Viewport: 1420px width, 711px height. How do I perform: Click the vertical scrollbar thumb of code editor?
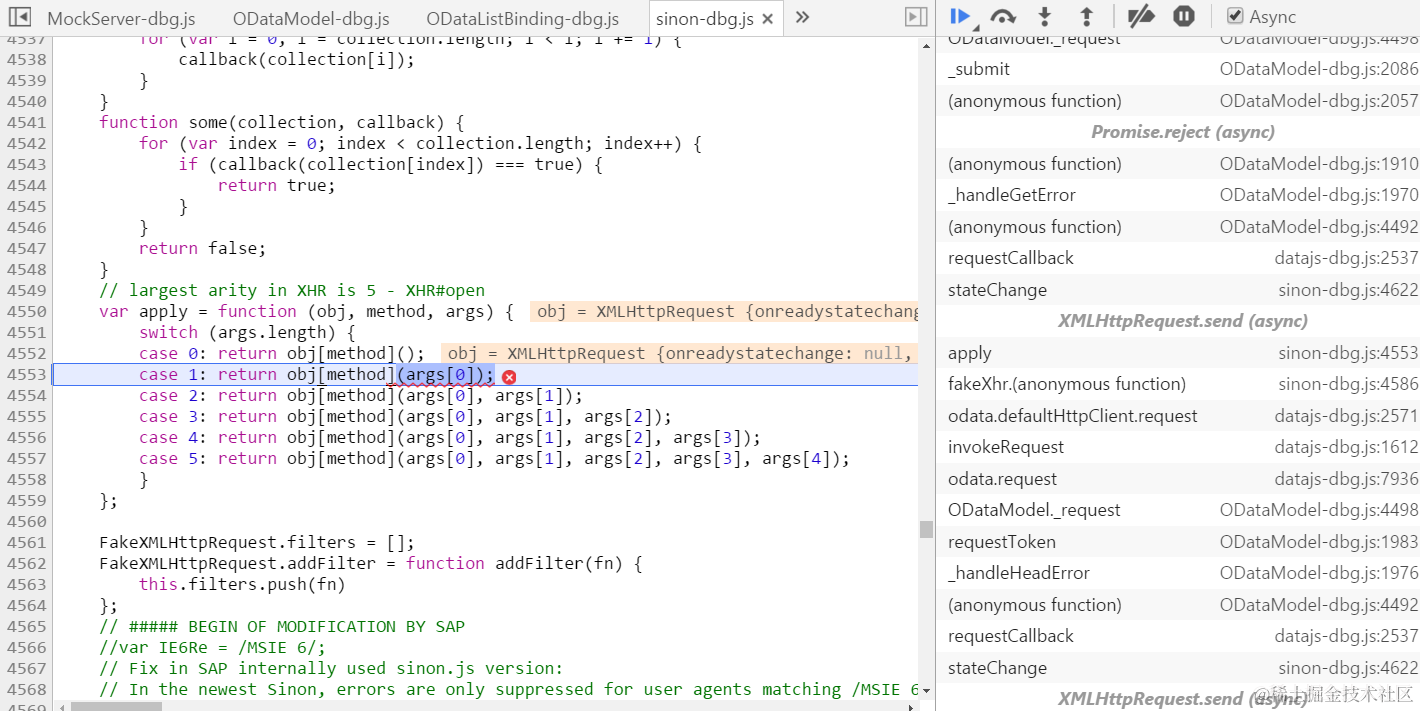click(x=926, y=529)
